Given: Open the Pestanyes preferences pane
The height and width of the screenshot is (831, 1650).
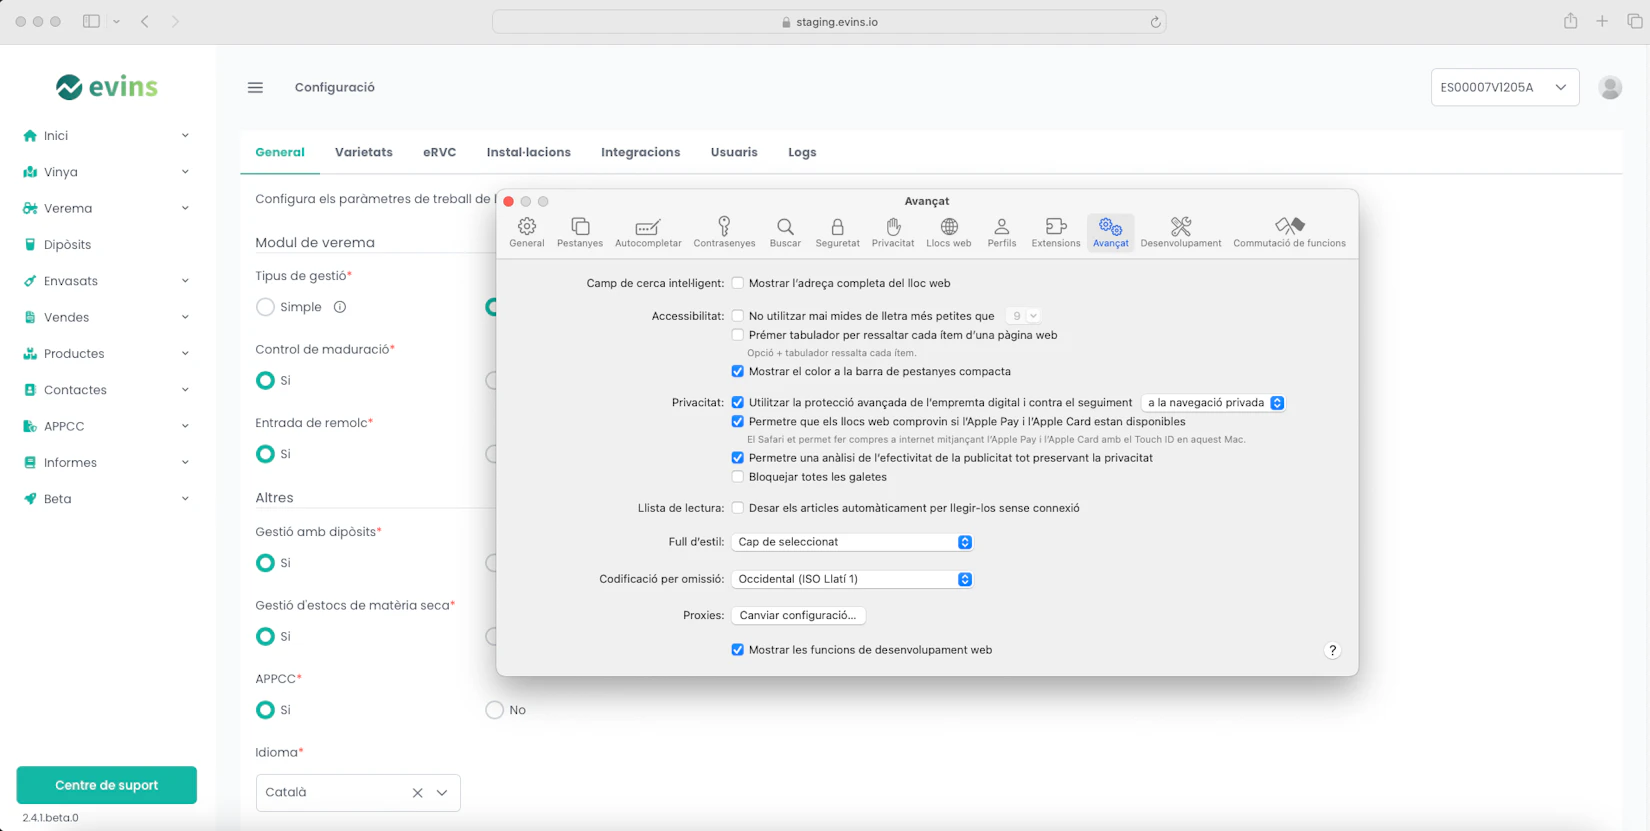Looking at the screenshot, I should coord(579,232).
